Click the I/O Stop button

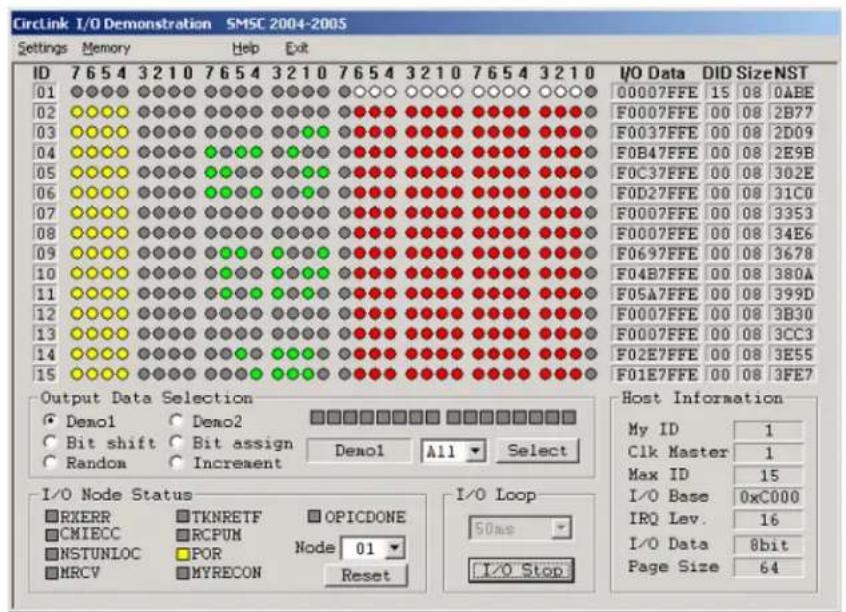click(521, 570)
